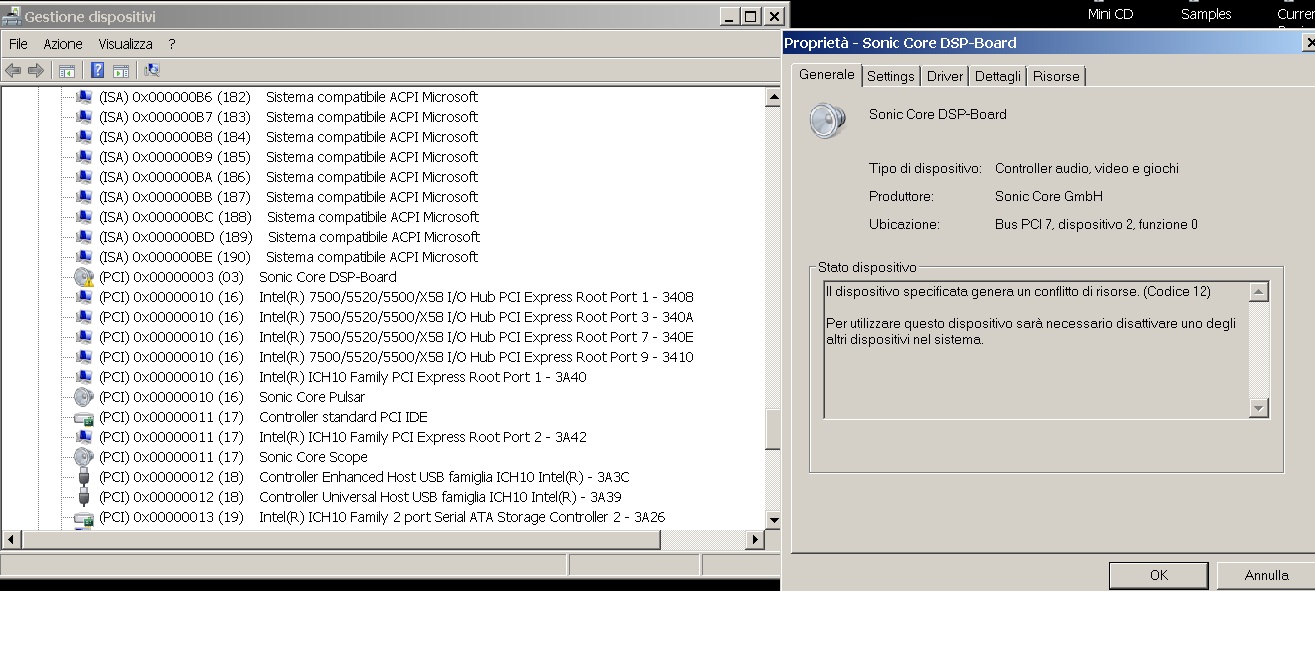Open the Azione menu

click(x=63, y=44)
